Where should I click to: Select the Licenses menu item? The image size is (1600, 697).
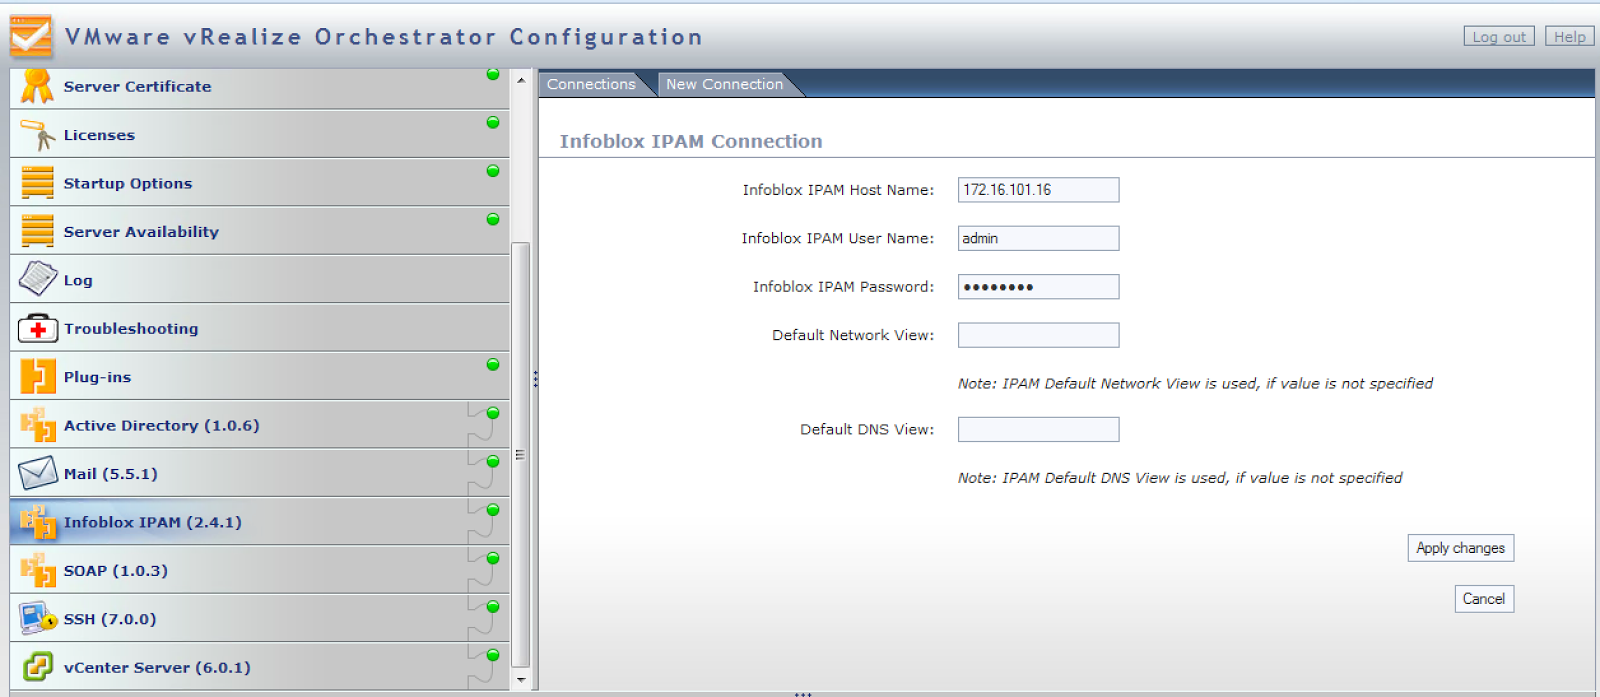point(260,134)
